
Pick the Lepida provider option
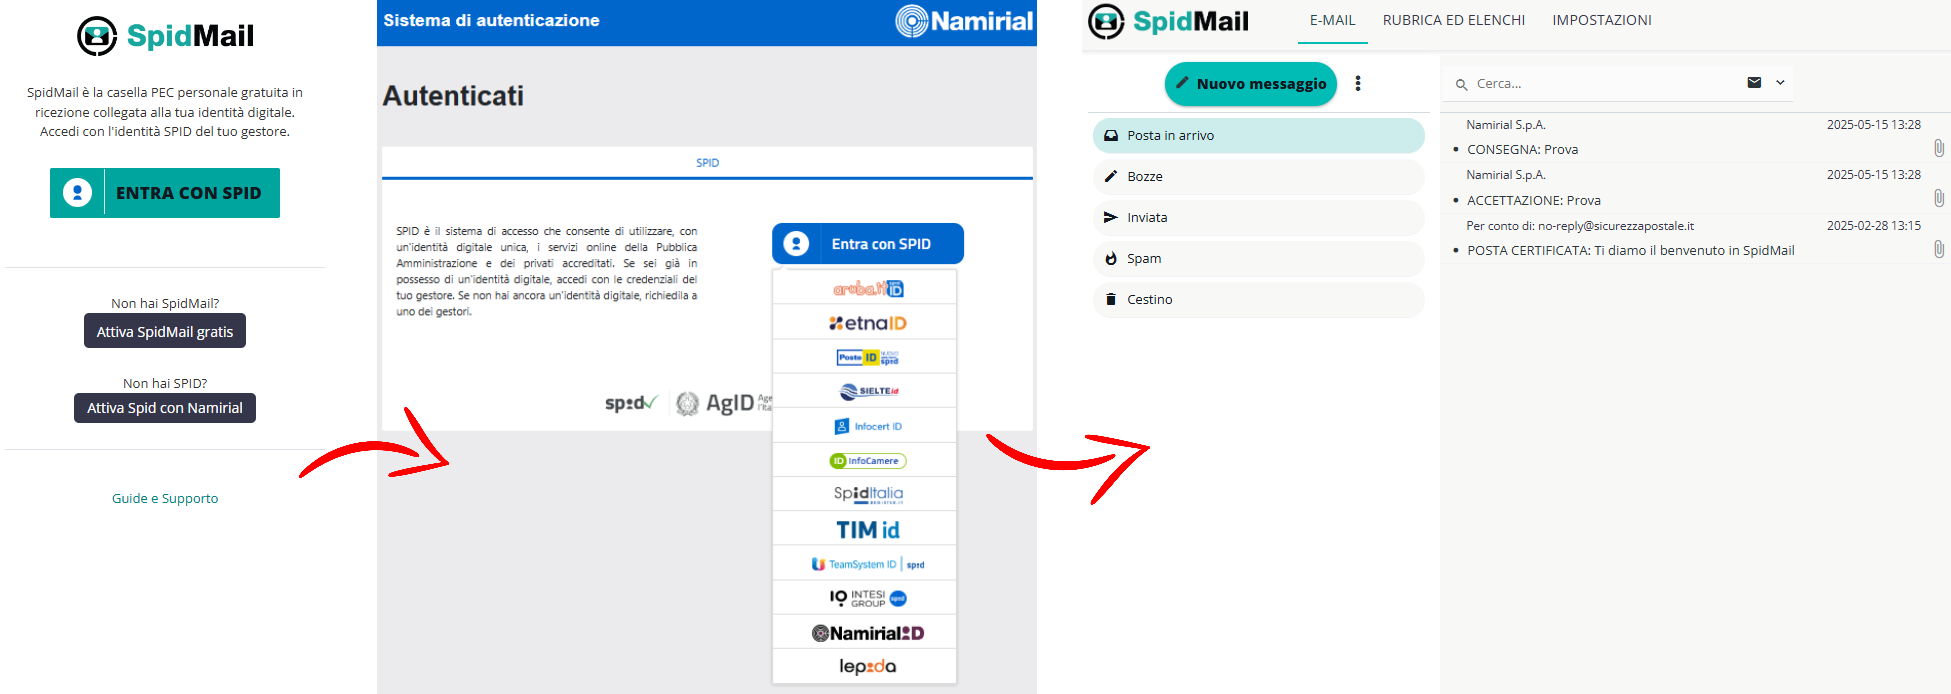[x=866, y=667]
